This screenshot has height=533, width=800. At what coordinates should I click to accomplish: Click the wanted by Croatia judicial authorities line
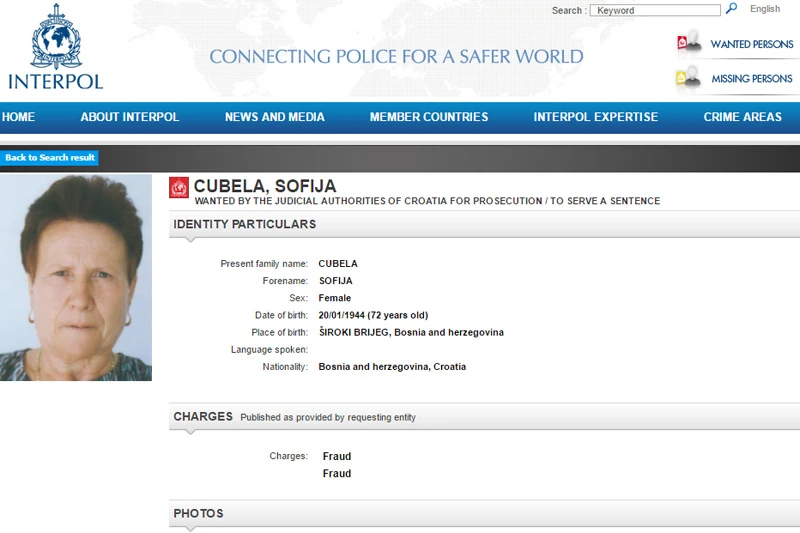(x=428, y=201)
